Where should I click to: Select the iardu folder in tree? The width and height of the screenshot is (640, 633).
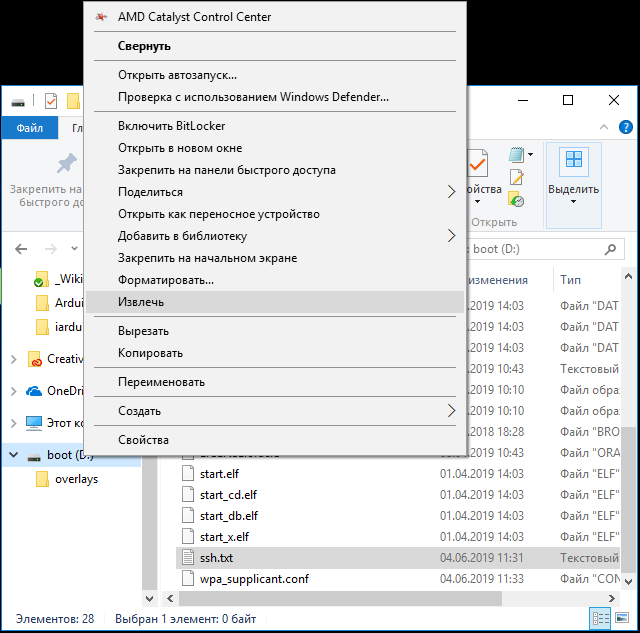(69, 327)
